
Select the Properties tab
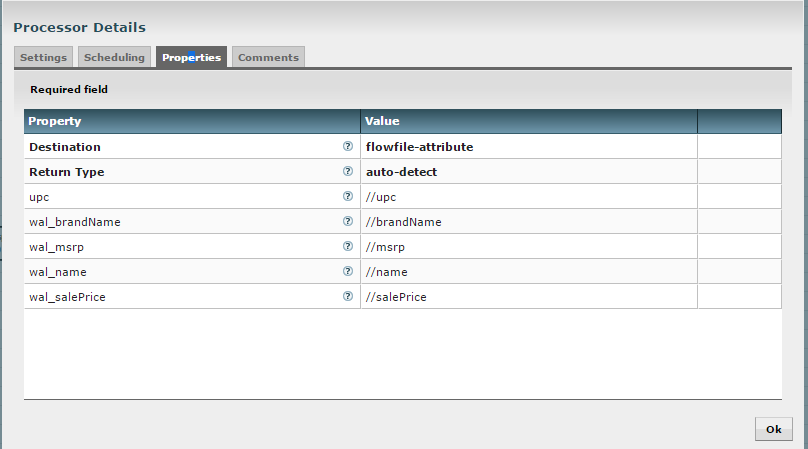pyautogui.click(x=191, y=58)
